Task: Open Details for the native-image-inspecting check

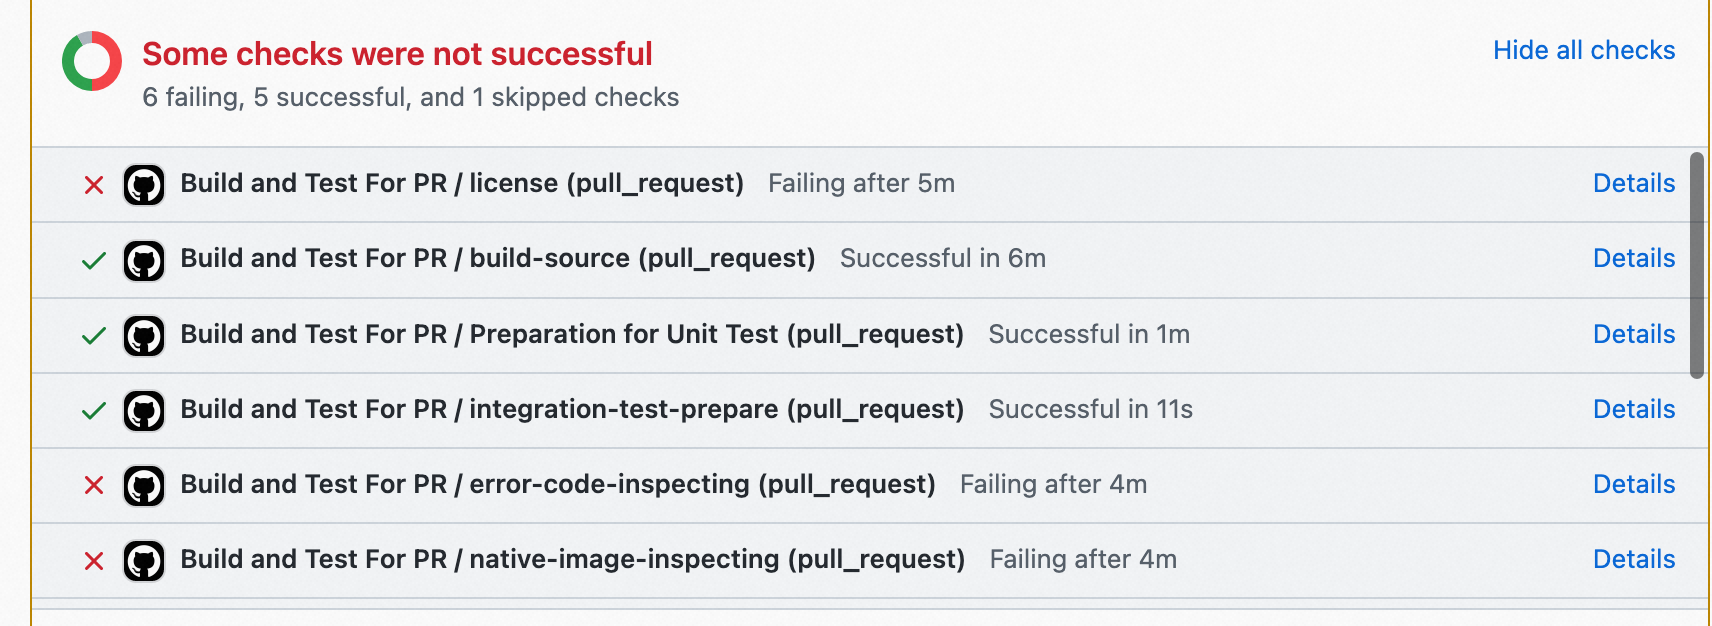Action: click(x=1634, y=559)
